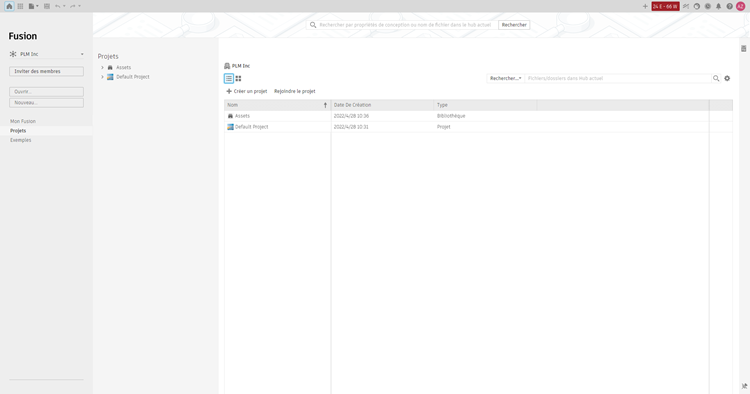Click the search magnifier beside hub field

[716, 78]
